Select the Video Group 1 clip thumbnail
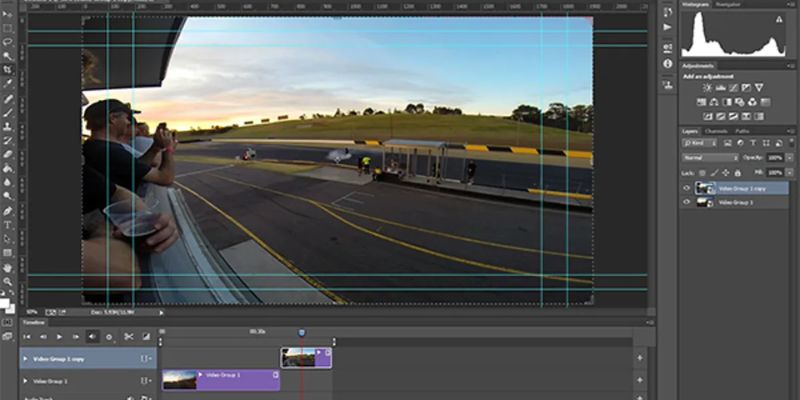The width and height of the screenshot is (800, 400). point(180,379)
